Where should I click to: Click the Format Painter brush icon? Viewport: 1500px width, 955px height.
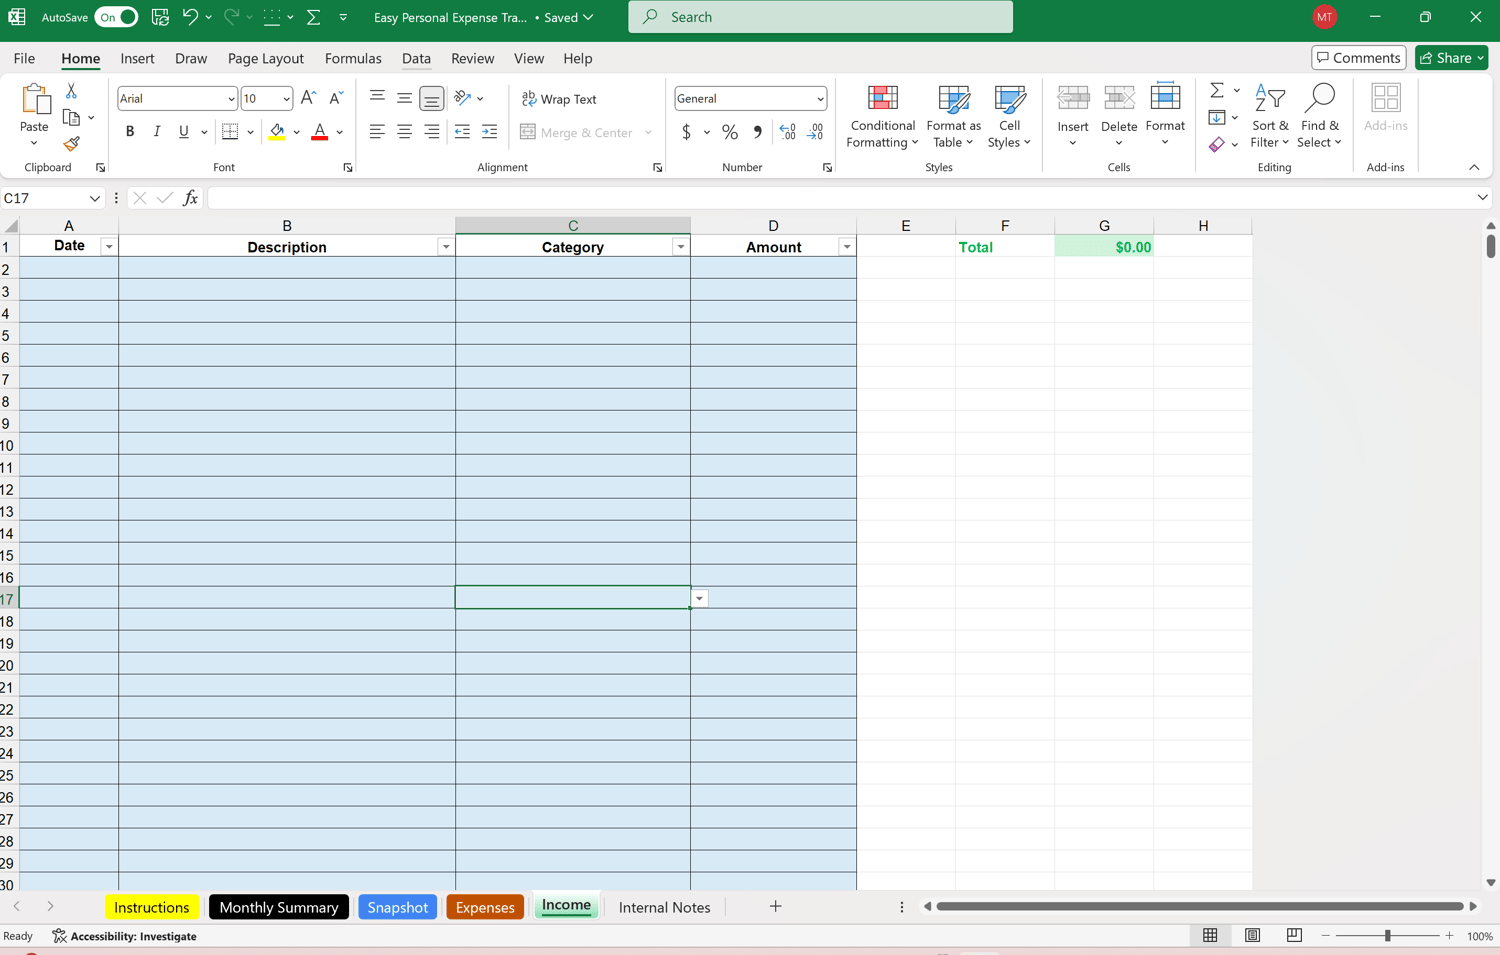click(71, 144)
